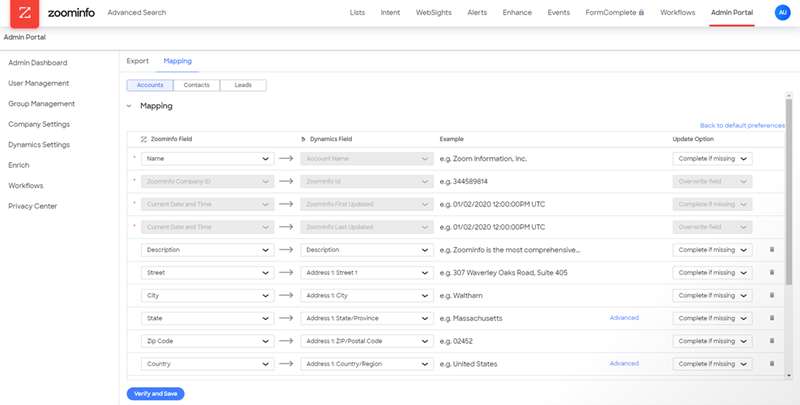Open Advanced settings for Country row
800x405 pixels.
tap(624, 364)
